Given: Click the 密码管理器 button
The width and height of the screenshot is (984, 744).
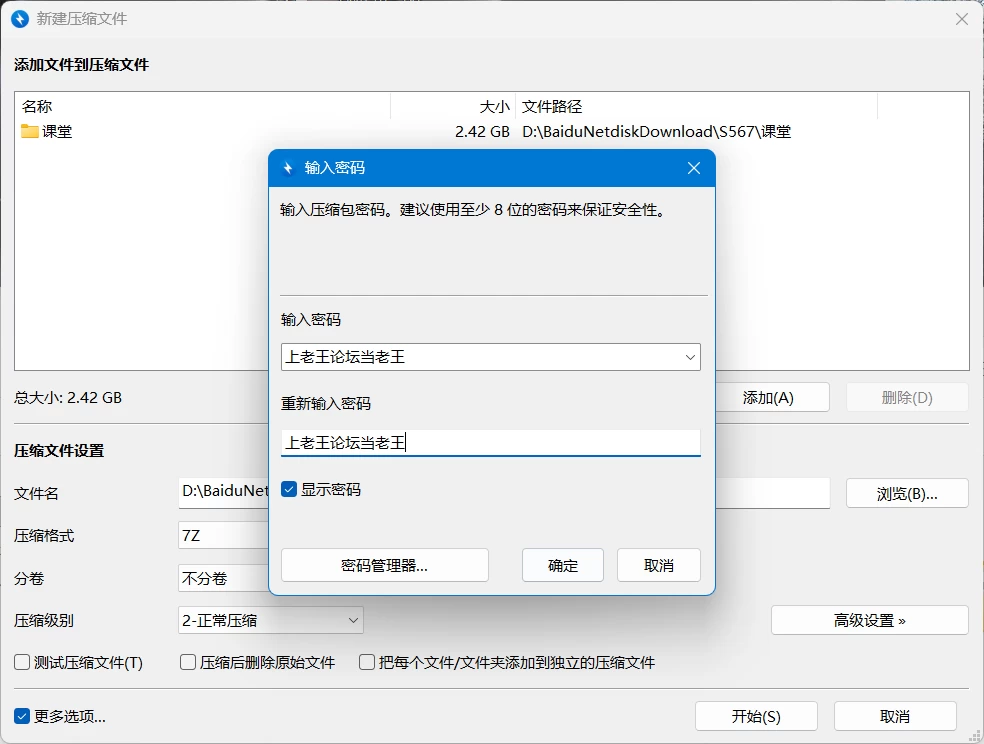Looking at the screenshot, I should (x=385, y=565).
